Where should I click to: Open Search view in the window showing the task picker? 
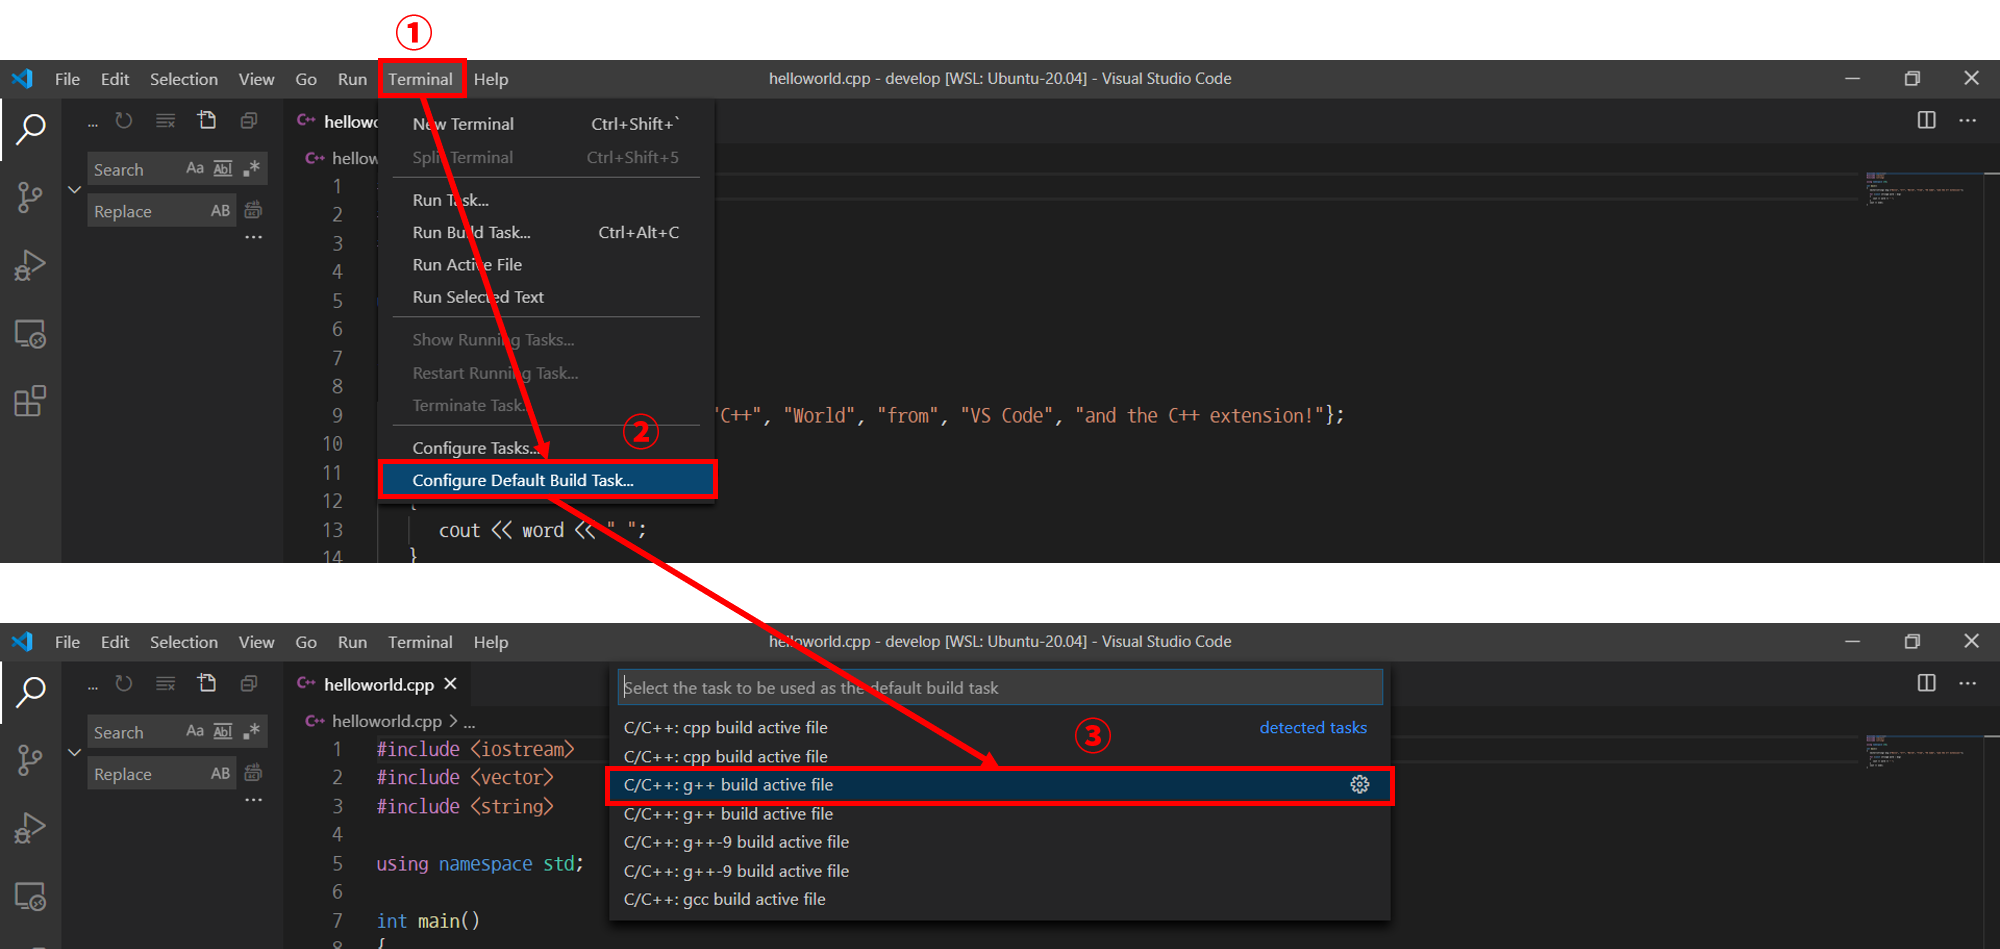click(x=31, y=692)
